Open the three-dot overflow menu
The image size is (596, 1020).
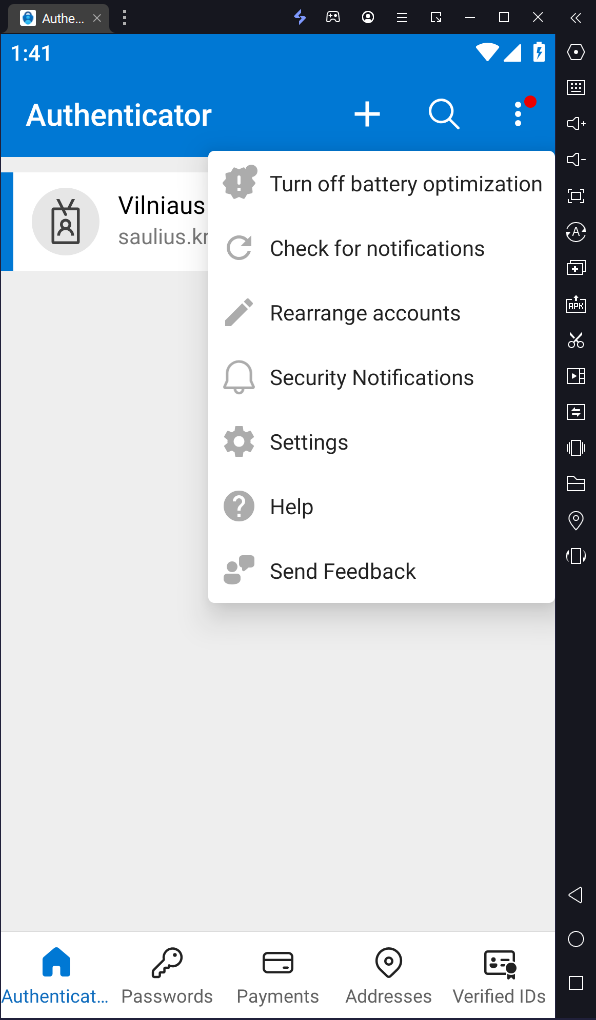click(x=519, y=114)
